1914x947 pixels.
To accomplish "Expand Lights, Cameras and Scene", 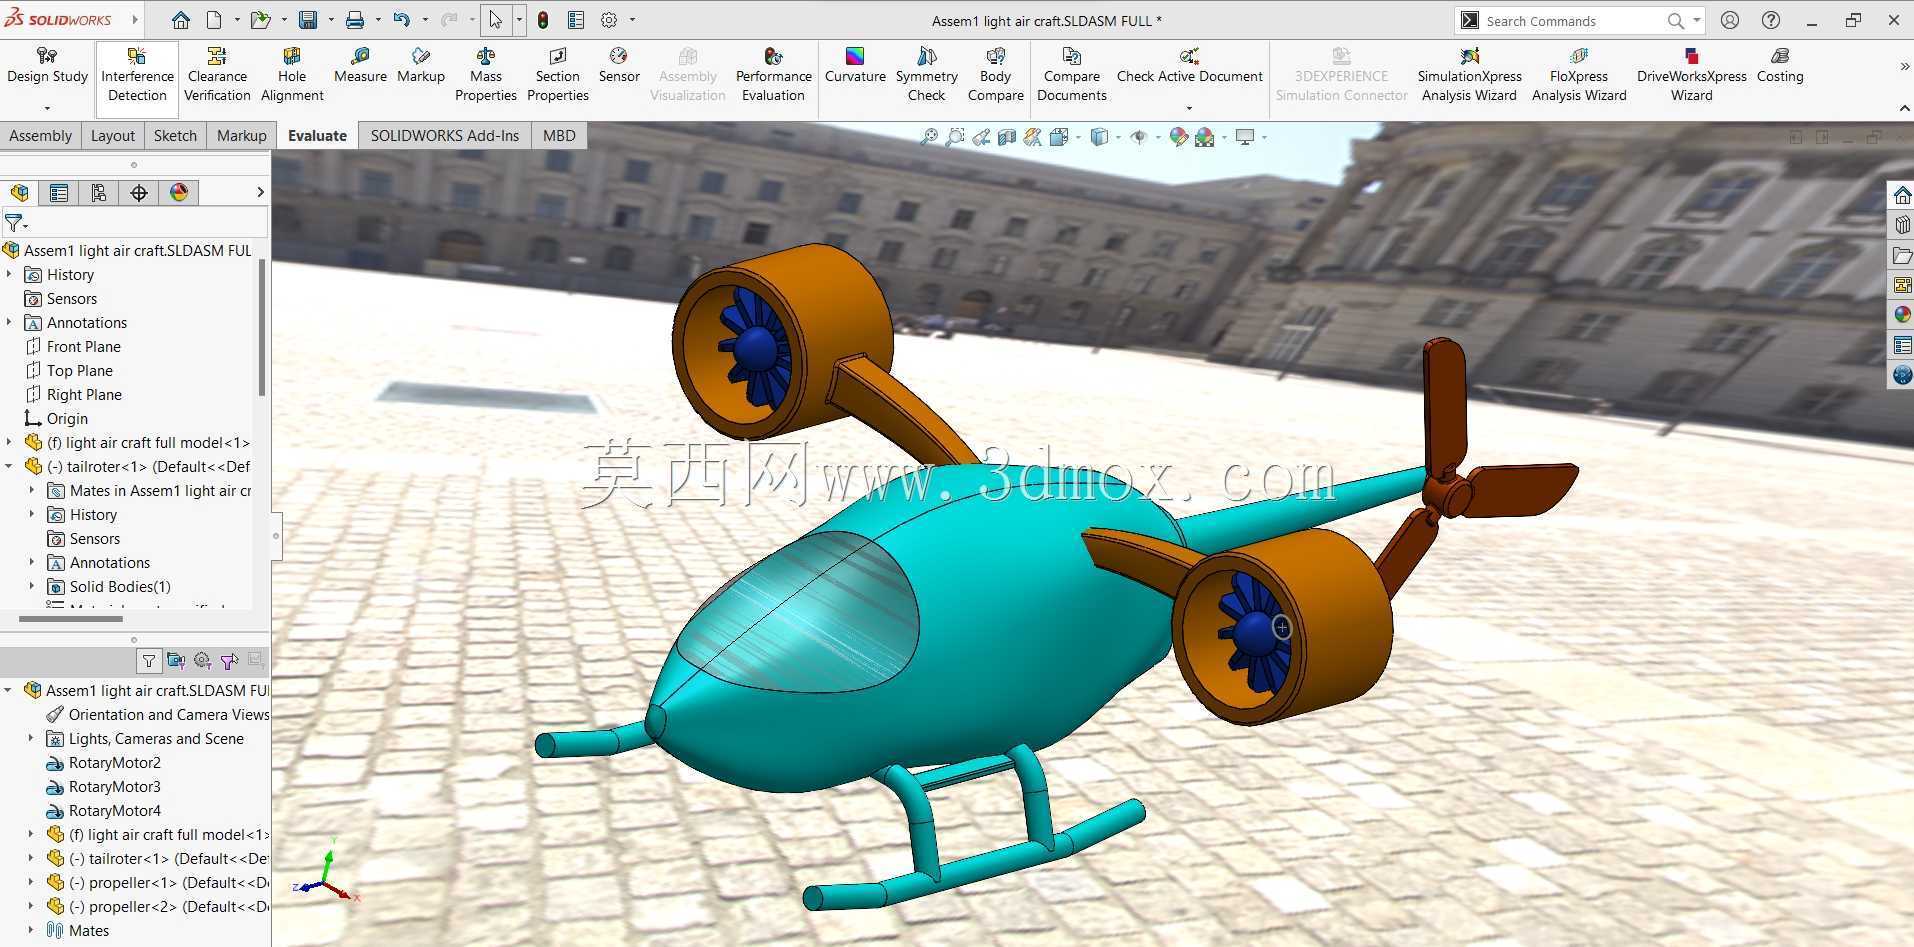I will (31, 738).
